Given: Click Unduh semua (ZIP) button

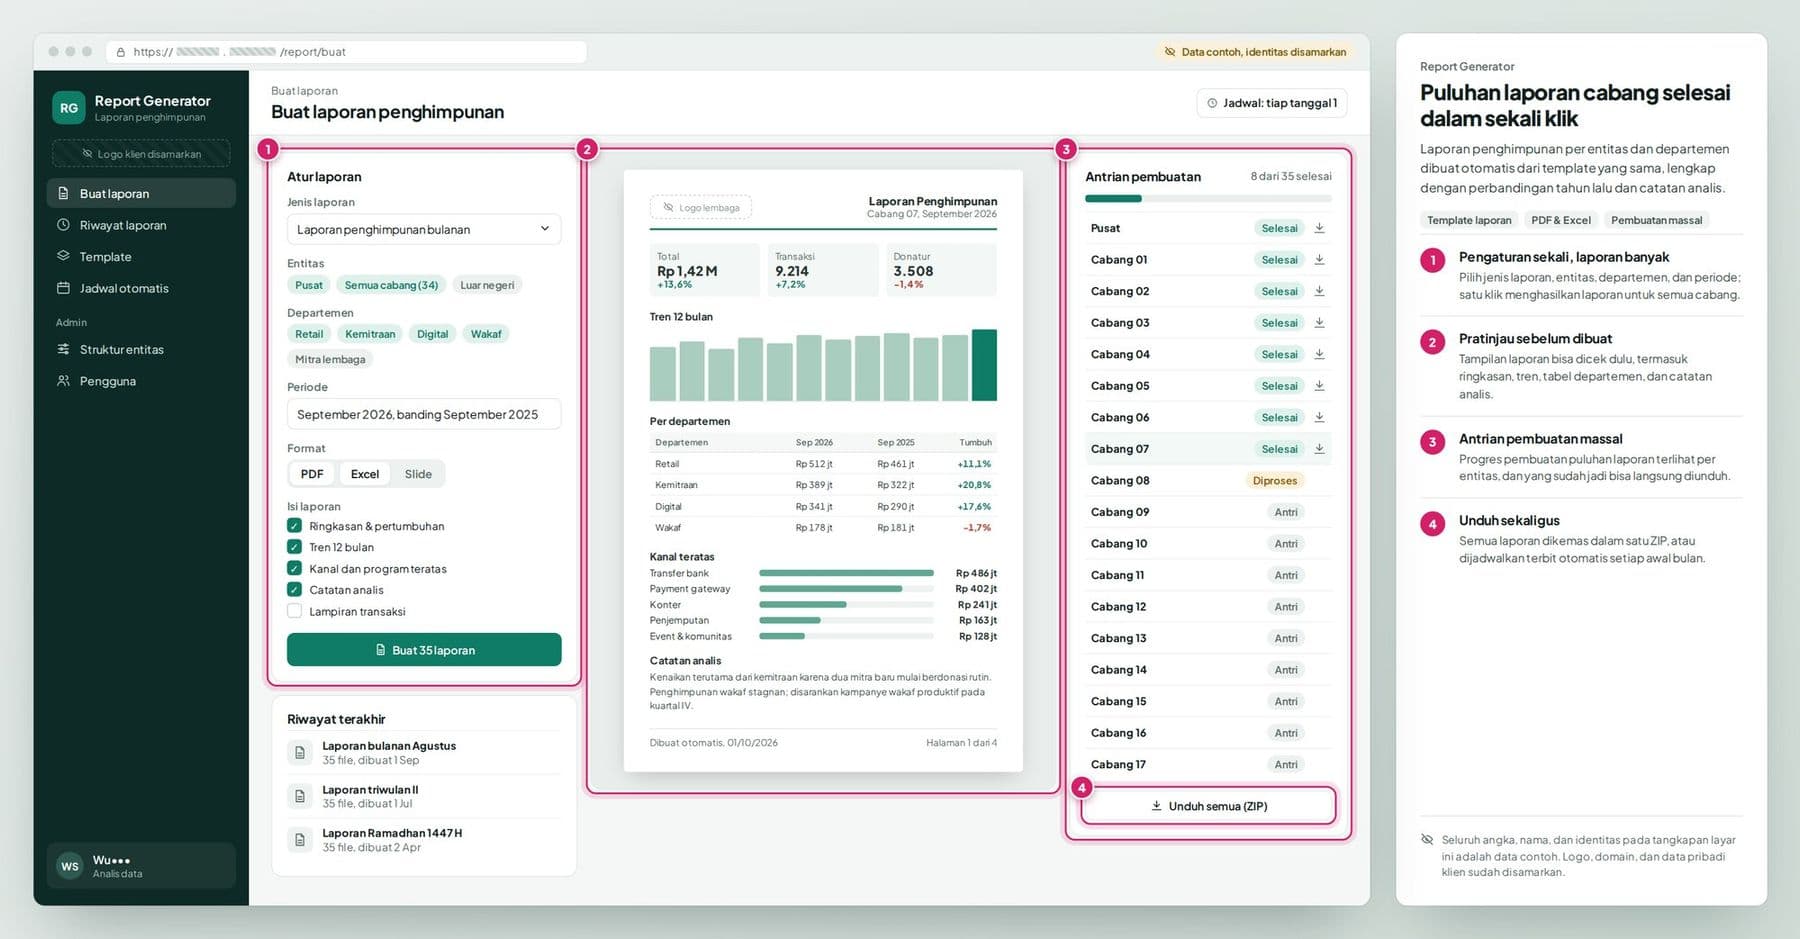Looking at the screenshot, I should (1208, 806).
